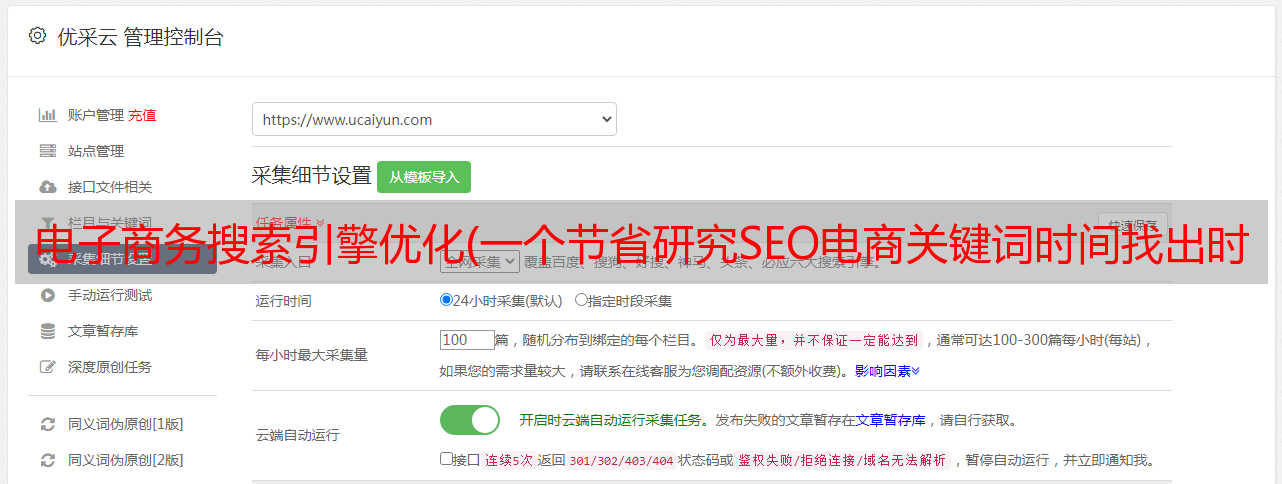The image size is (1282, 484).
Task: Open 深度原创任务 in the sidebar
Action: (x=110, y=367)
